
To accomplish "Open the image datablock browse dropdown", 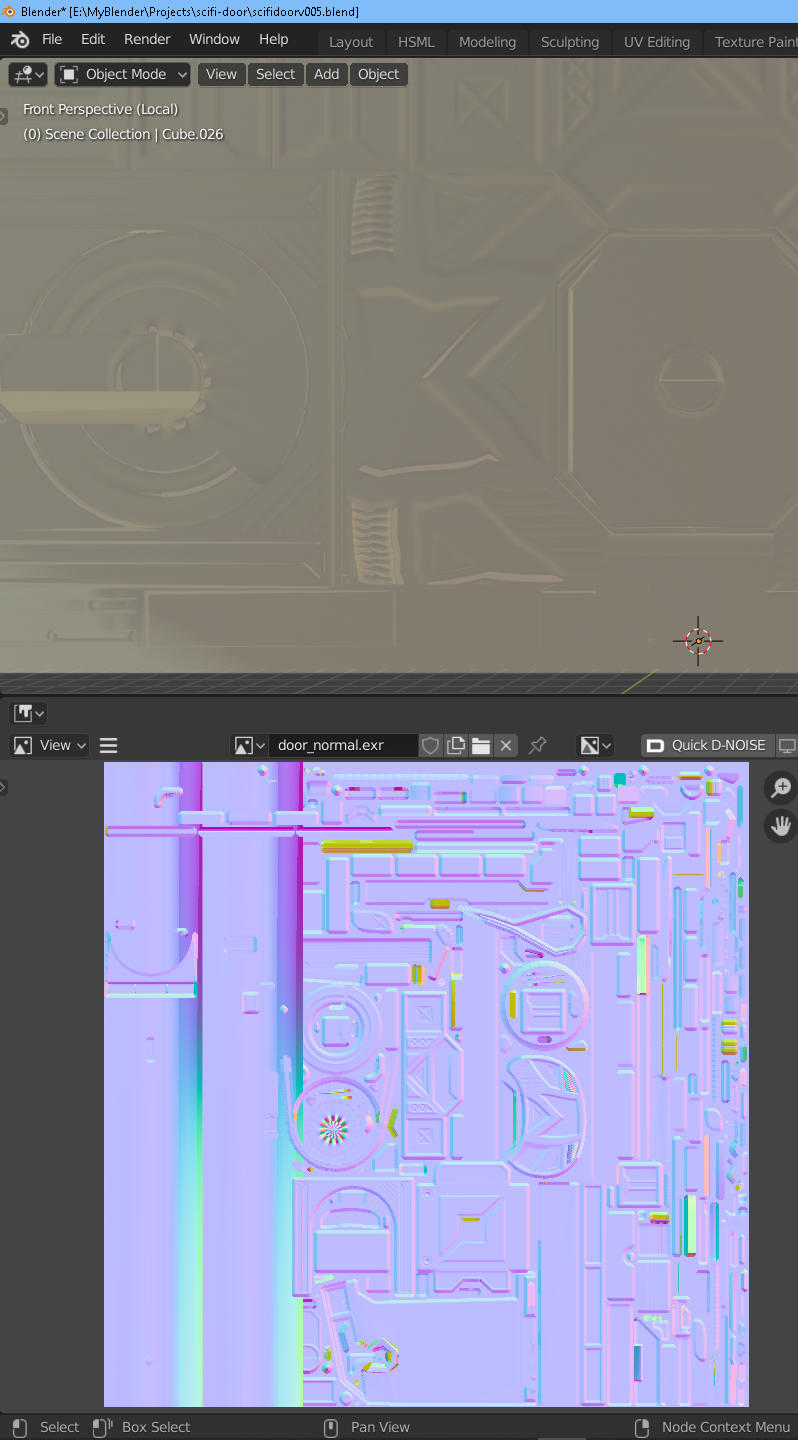I will click(249, 745).
